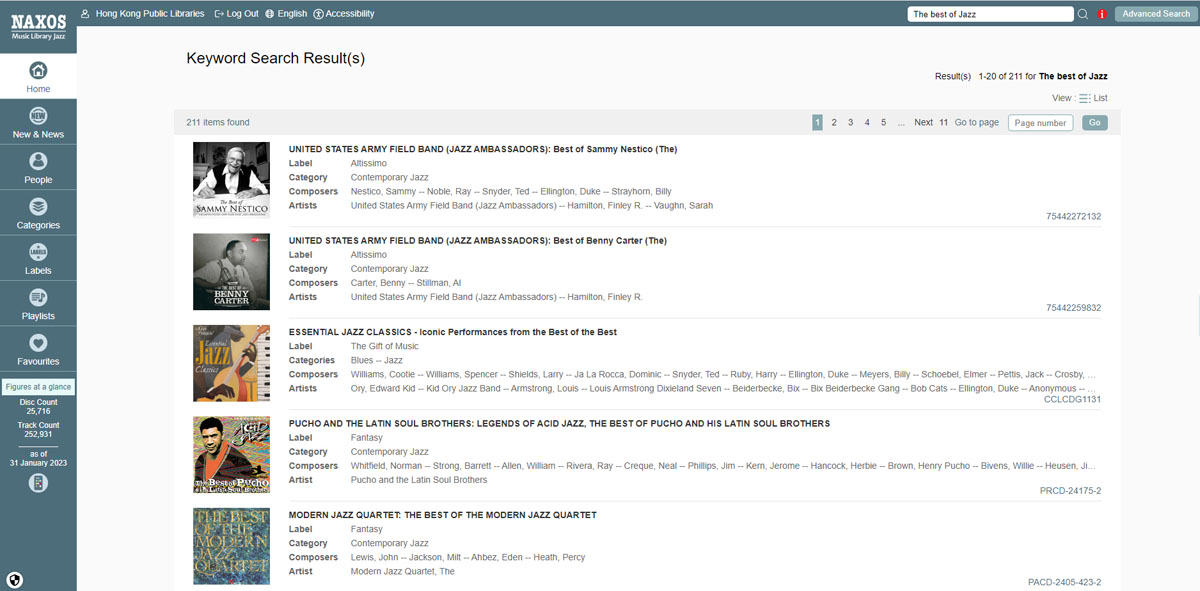This screenshot has height=591, width=1200.
Task: Click Next in pagination
Action: (923, 122)
